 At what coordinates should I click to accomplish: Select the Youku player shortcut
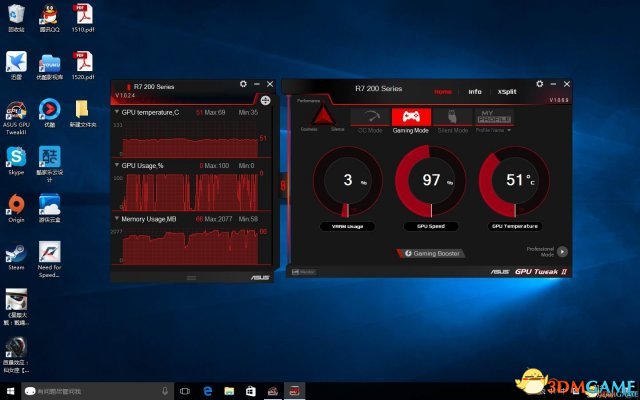[49, 113]
